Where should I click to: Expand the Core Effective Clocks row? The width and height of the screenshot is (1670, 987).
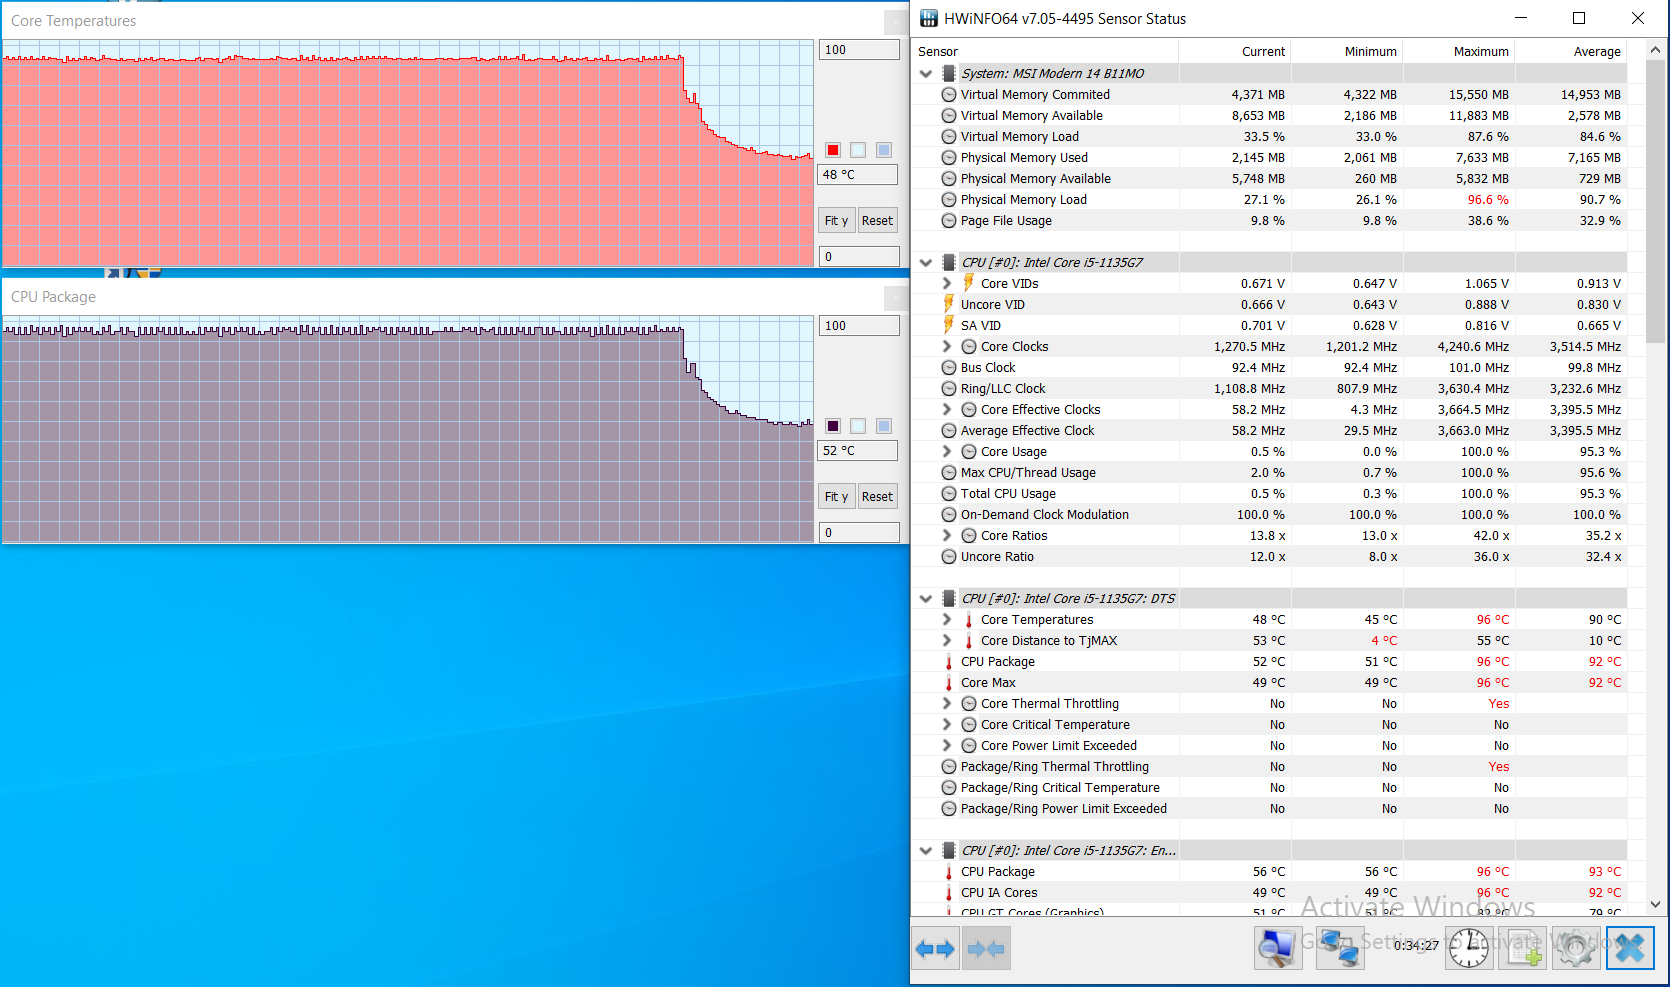click(947, 409)
